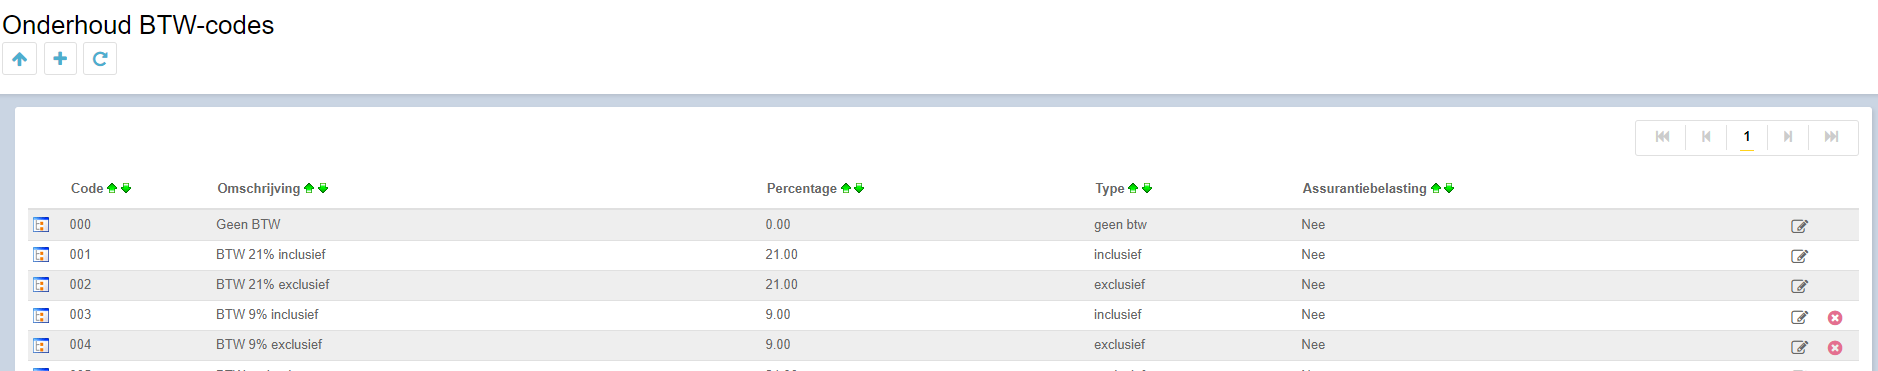
Task: Add a new BTW code with plus button
Action: pyautogui.click(x=60, y=59)
